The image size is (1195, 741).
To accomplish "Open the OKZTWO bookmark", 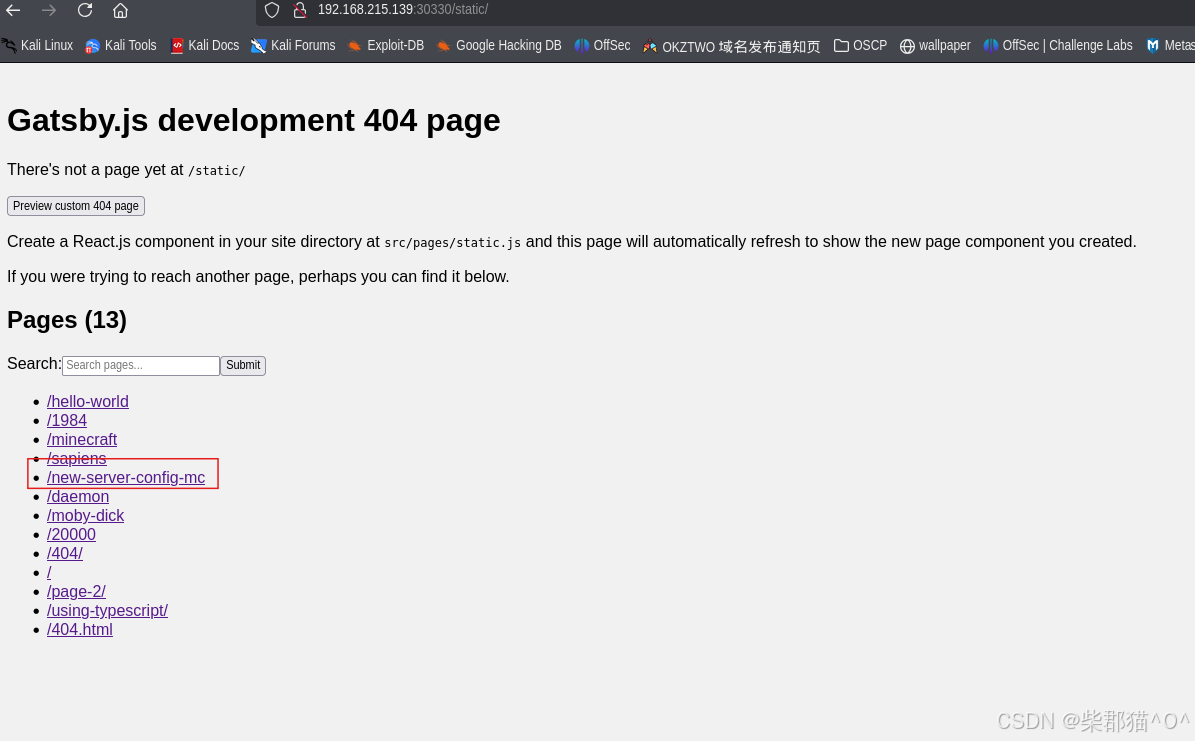I will click(x=732, y=47).
